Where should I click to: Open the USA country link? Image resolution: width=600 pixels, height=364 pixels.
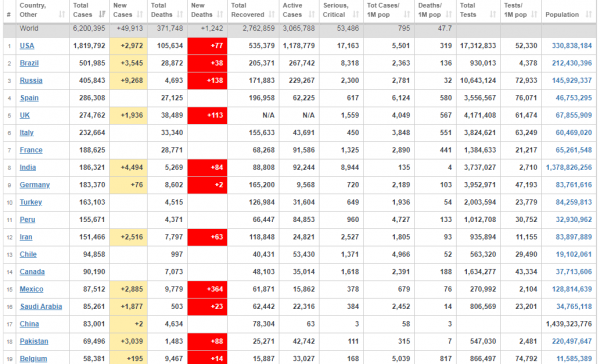27,46
